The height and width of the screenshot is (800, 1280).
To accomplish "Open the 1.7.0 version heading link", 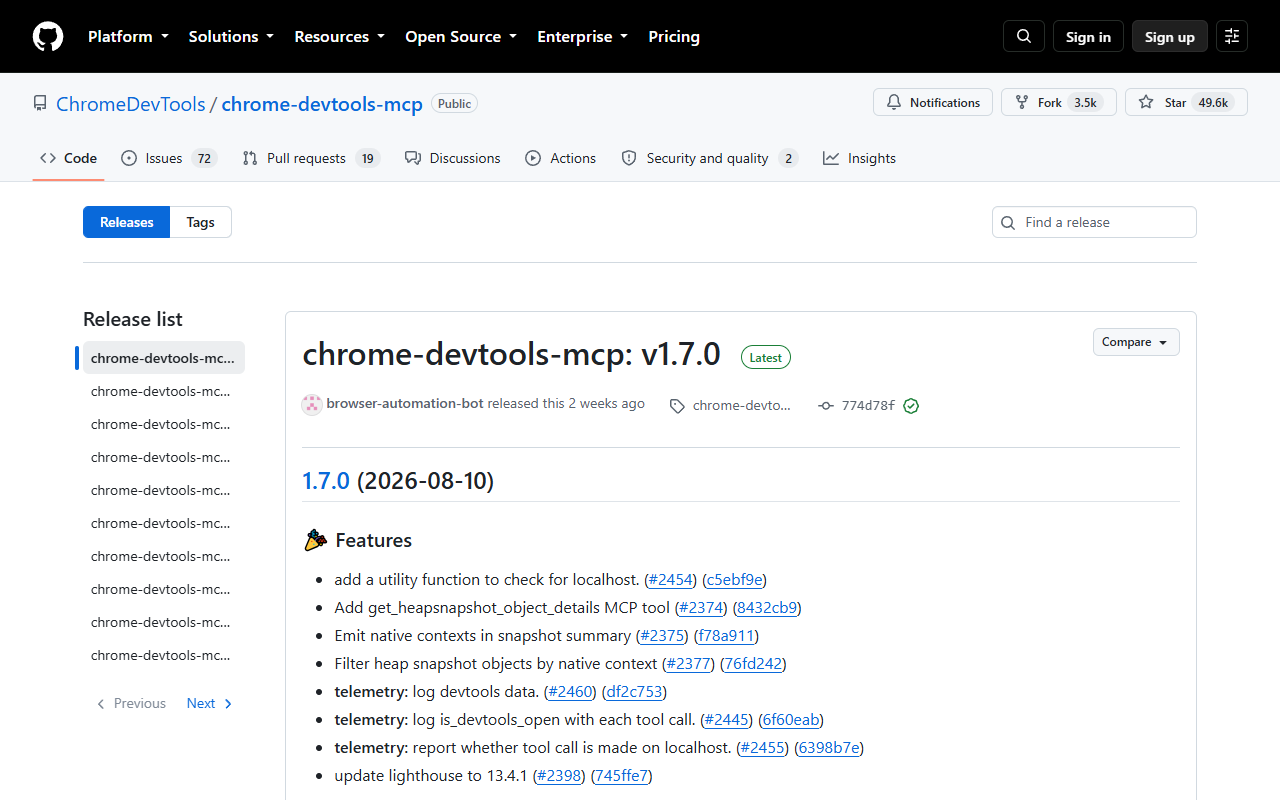I will pyautogui.click(x=326, y=481).
